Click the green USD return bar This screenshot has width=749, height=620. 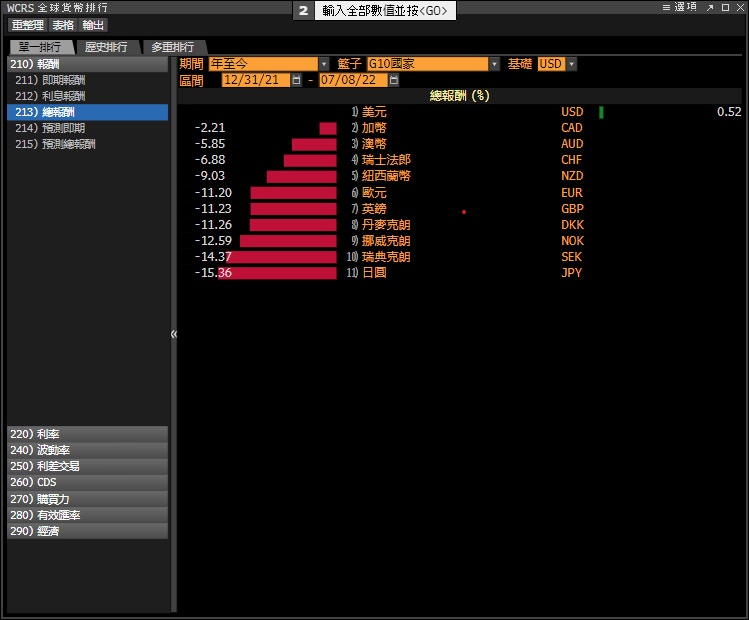click(x=601, y=112)
